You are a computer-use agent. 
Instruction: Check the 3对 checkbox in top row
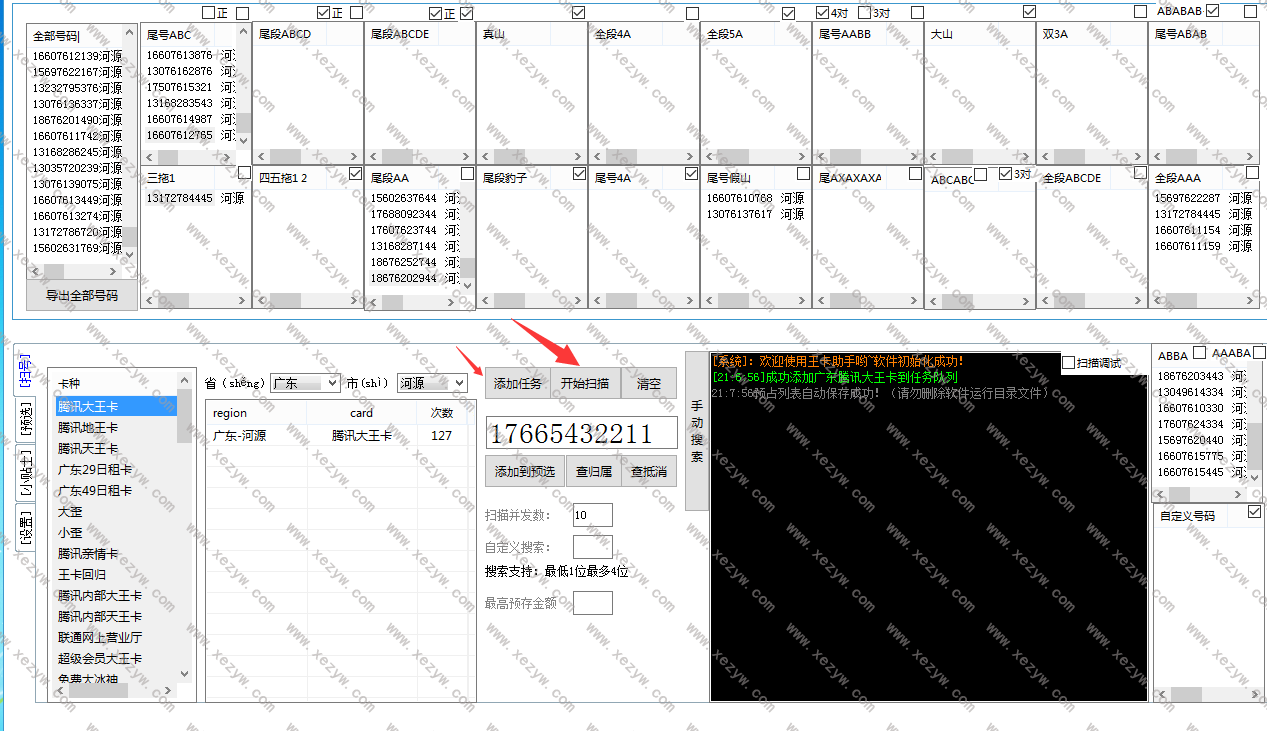865,13
